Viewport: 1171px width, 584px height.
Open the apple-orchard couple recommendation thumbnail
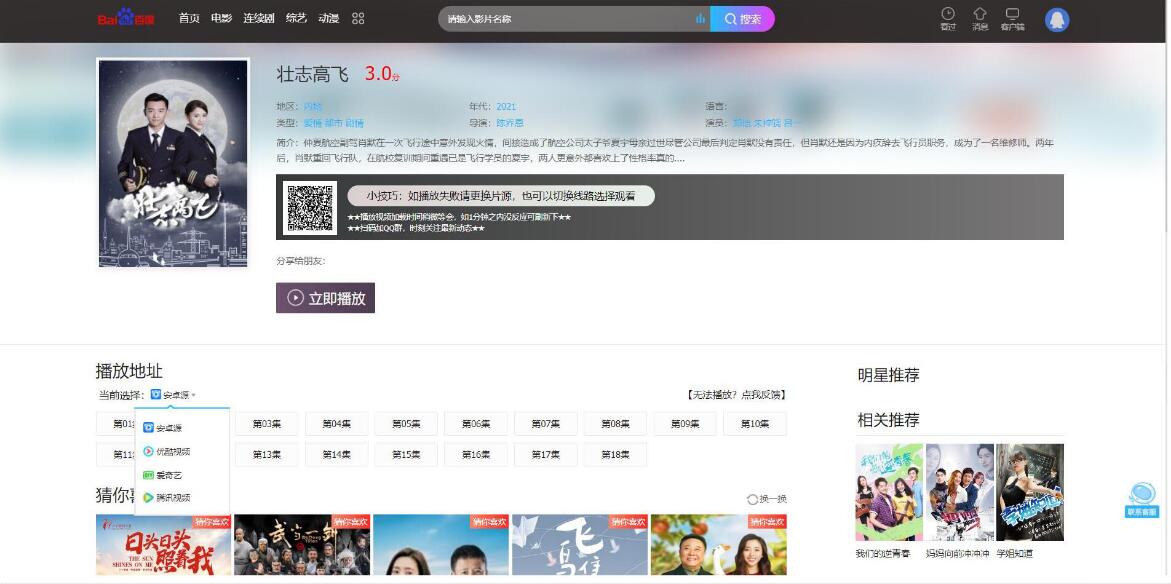click(x=718, y=544)
